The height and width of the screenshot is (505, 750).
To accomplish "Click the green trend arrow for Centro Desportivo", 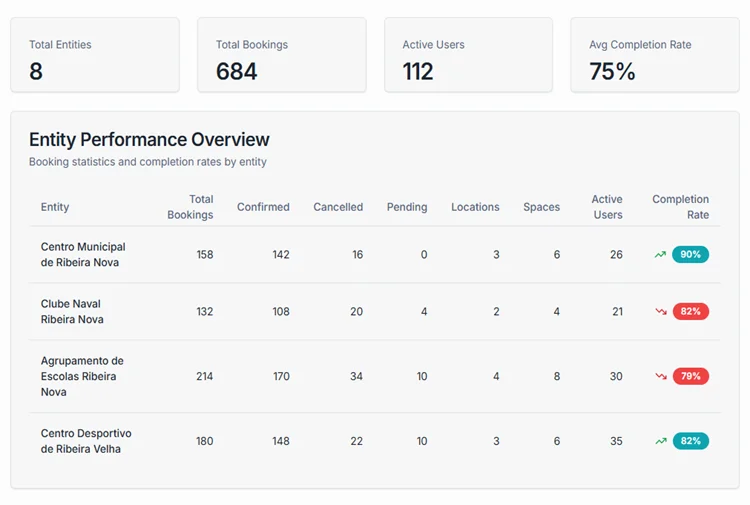I will coord(660,441).
